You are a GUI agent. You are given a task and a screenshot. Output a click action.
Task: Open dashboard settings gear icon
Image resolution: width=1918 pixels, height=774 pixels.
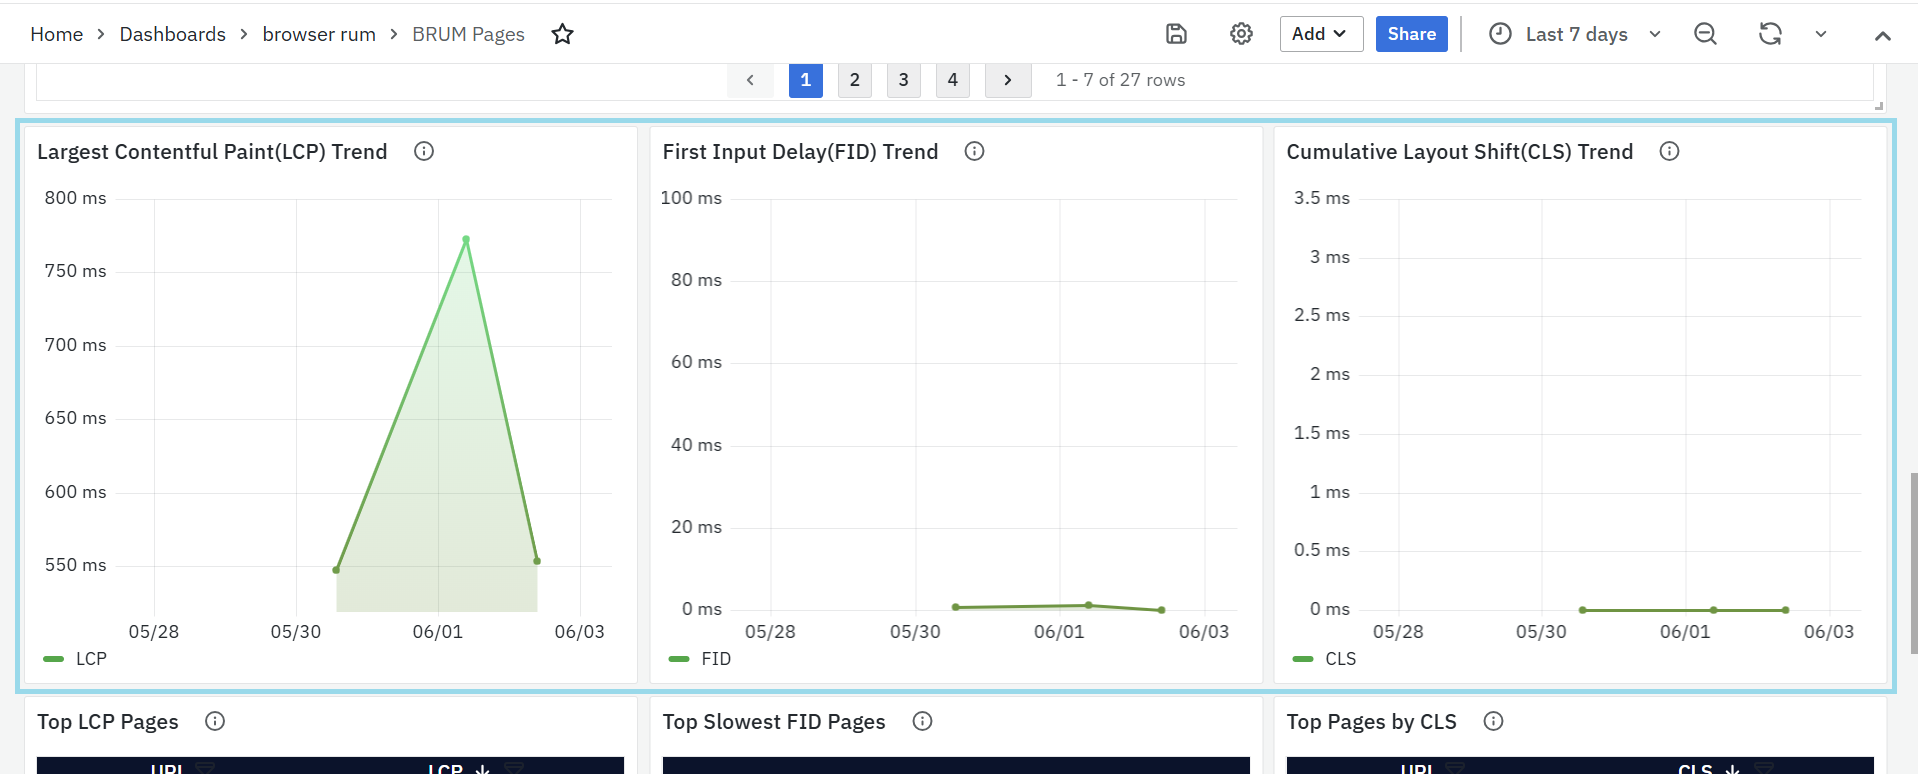(x=1241, y=34)
